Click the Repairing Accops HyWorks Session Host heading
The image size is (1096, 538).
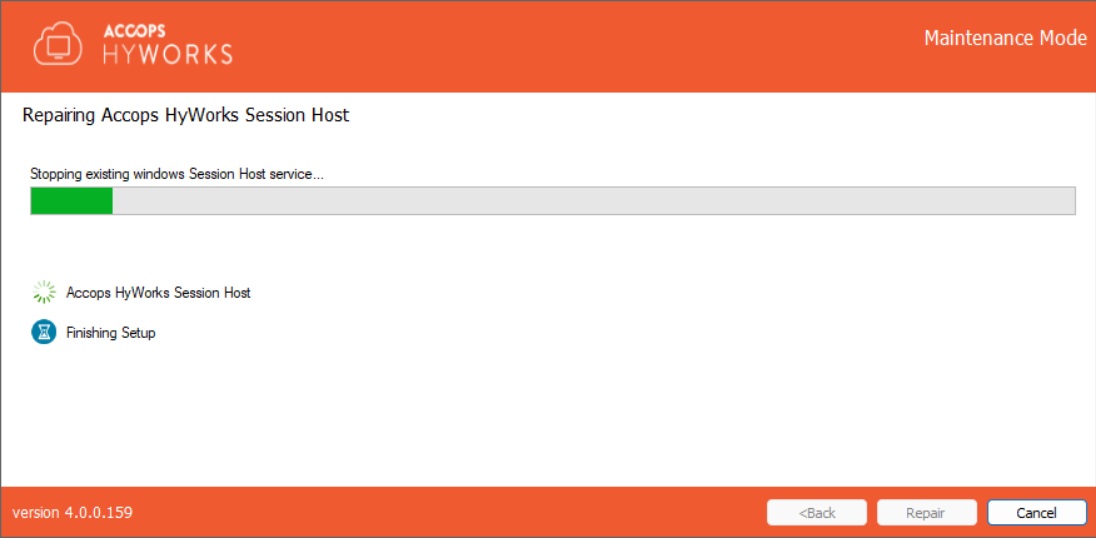point(186,115)
